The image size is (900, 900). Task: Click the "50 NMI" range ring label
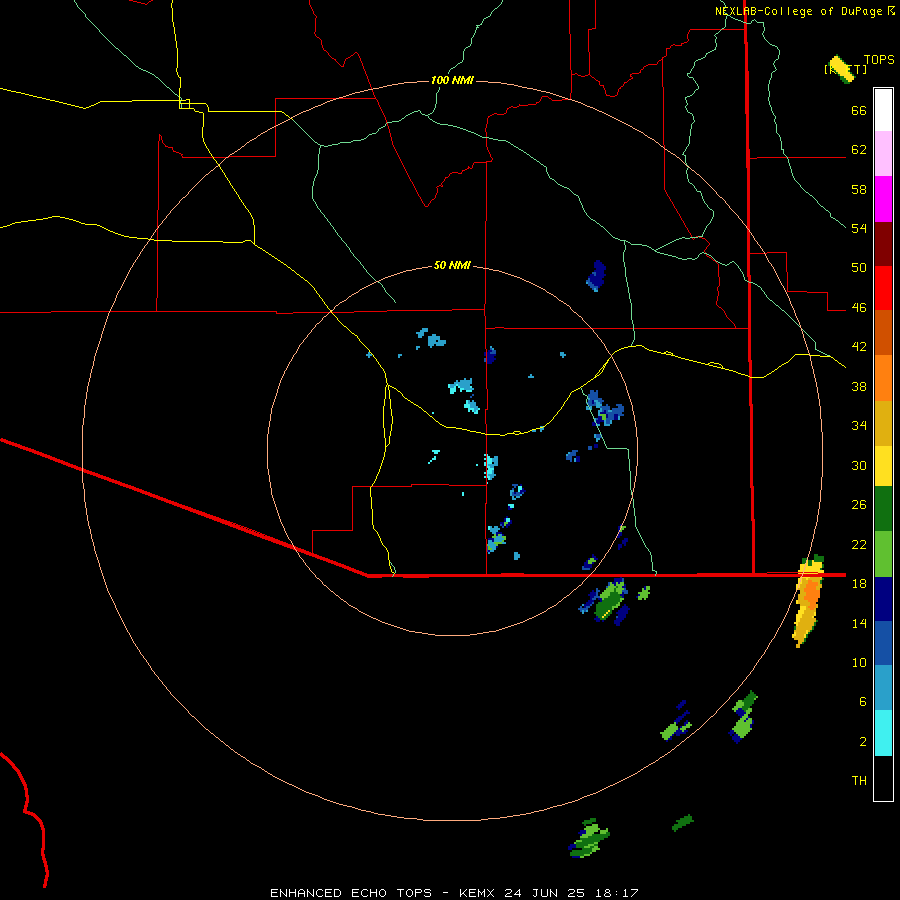pyautogui.click(x=452, y=265)
